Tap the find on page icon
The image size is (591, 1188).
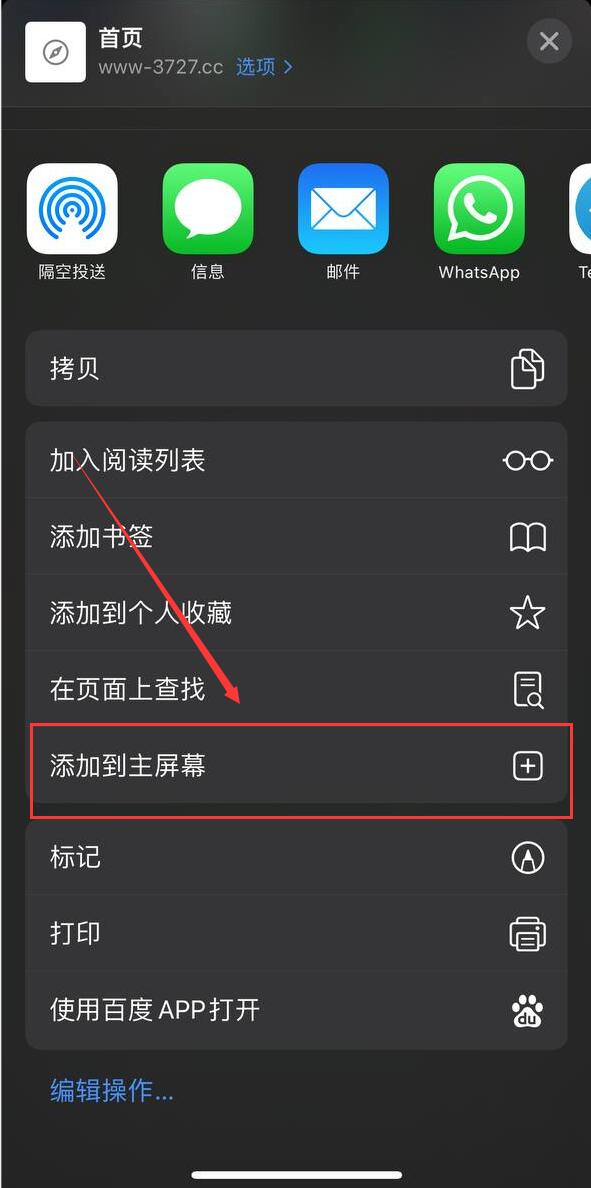[x=527, y=689]
